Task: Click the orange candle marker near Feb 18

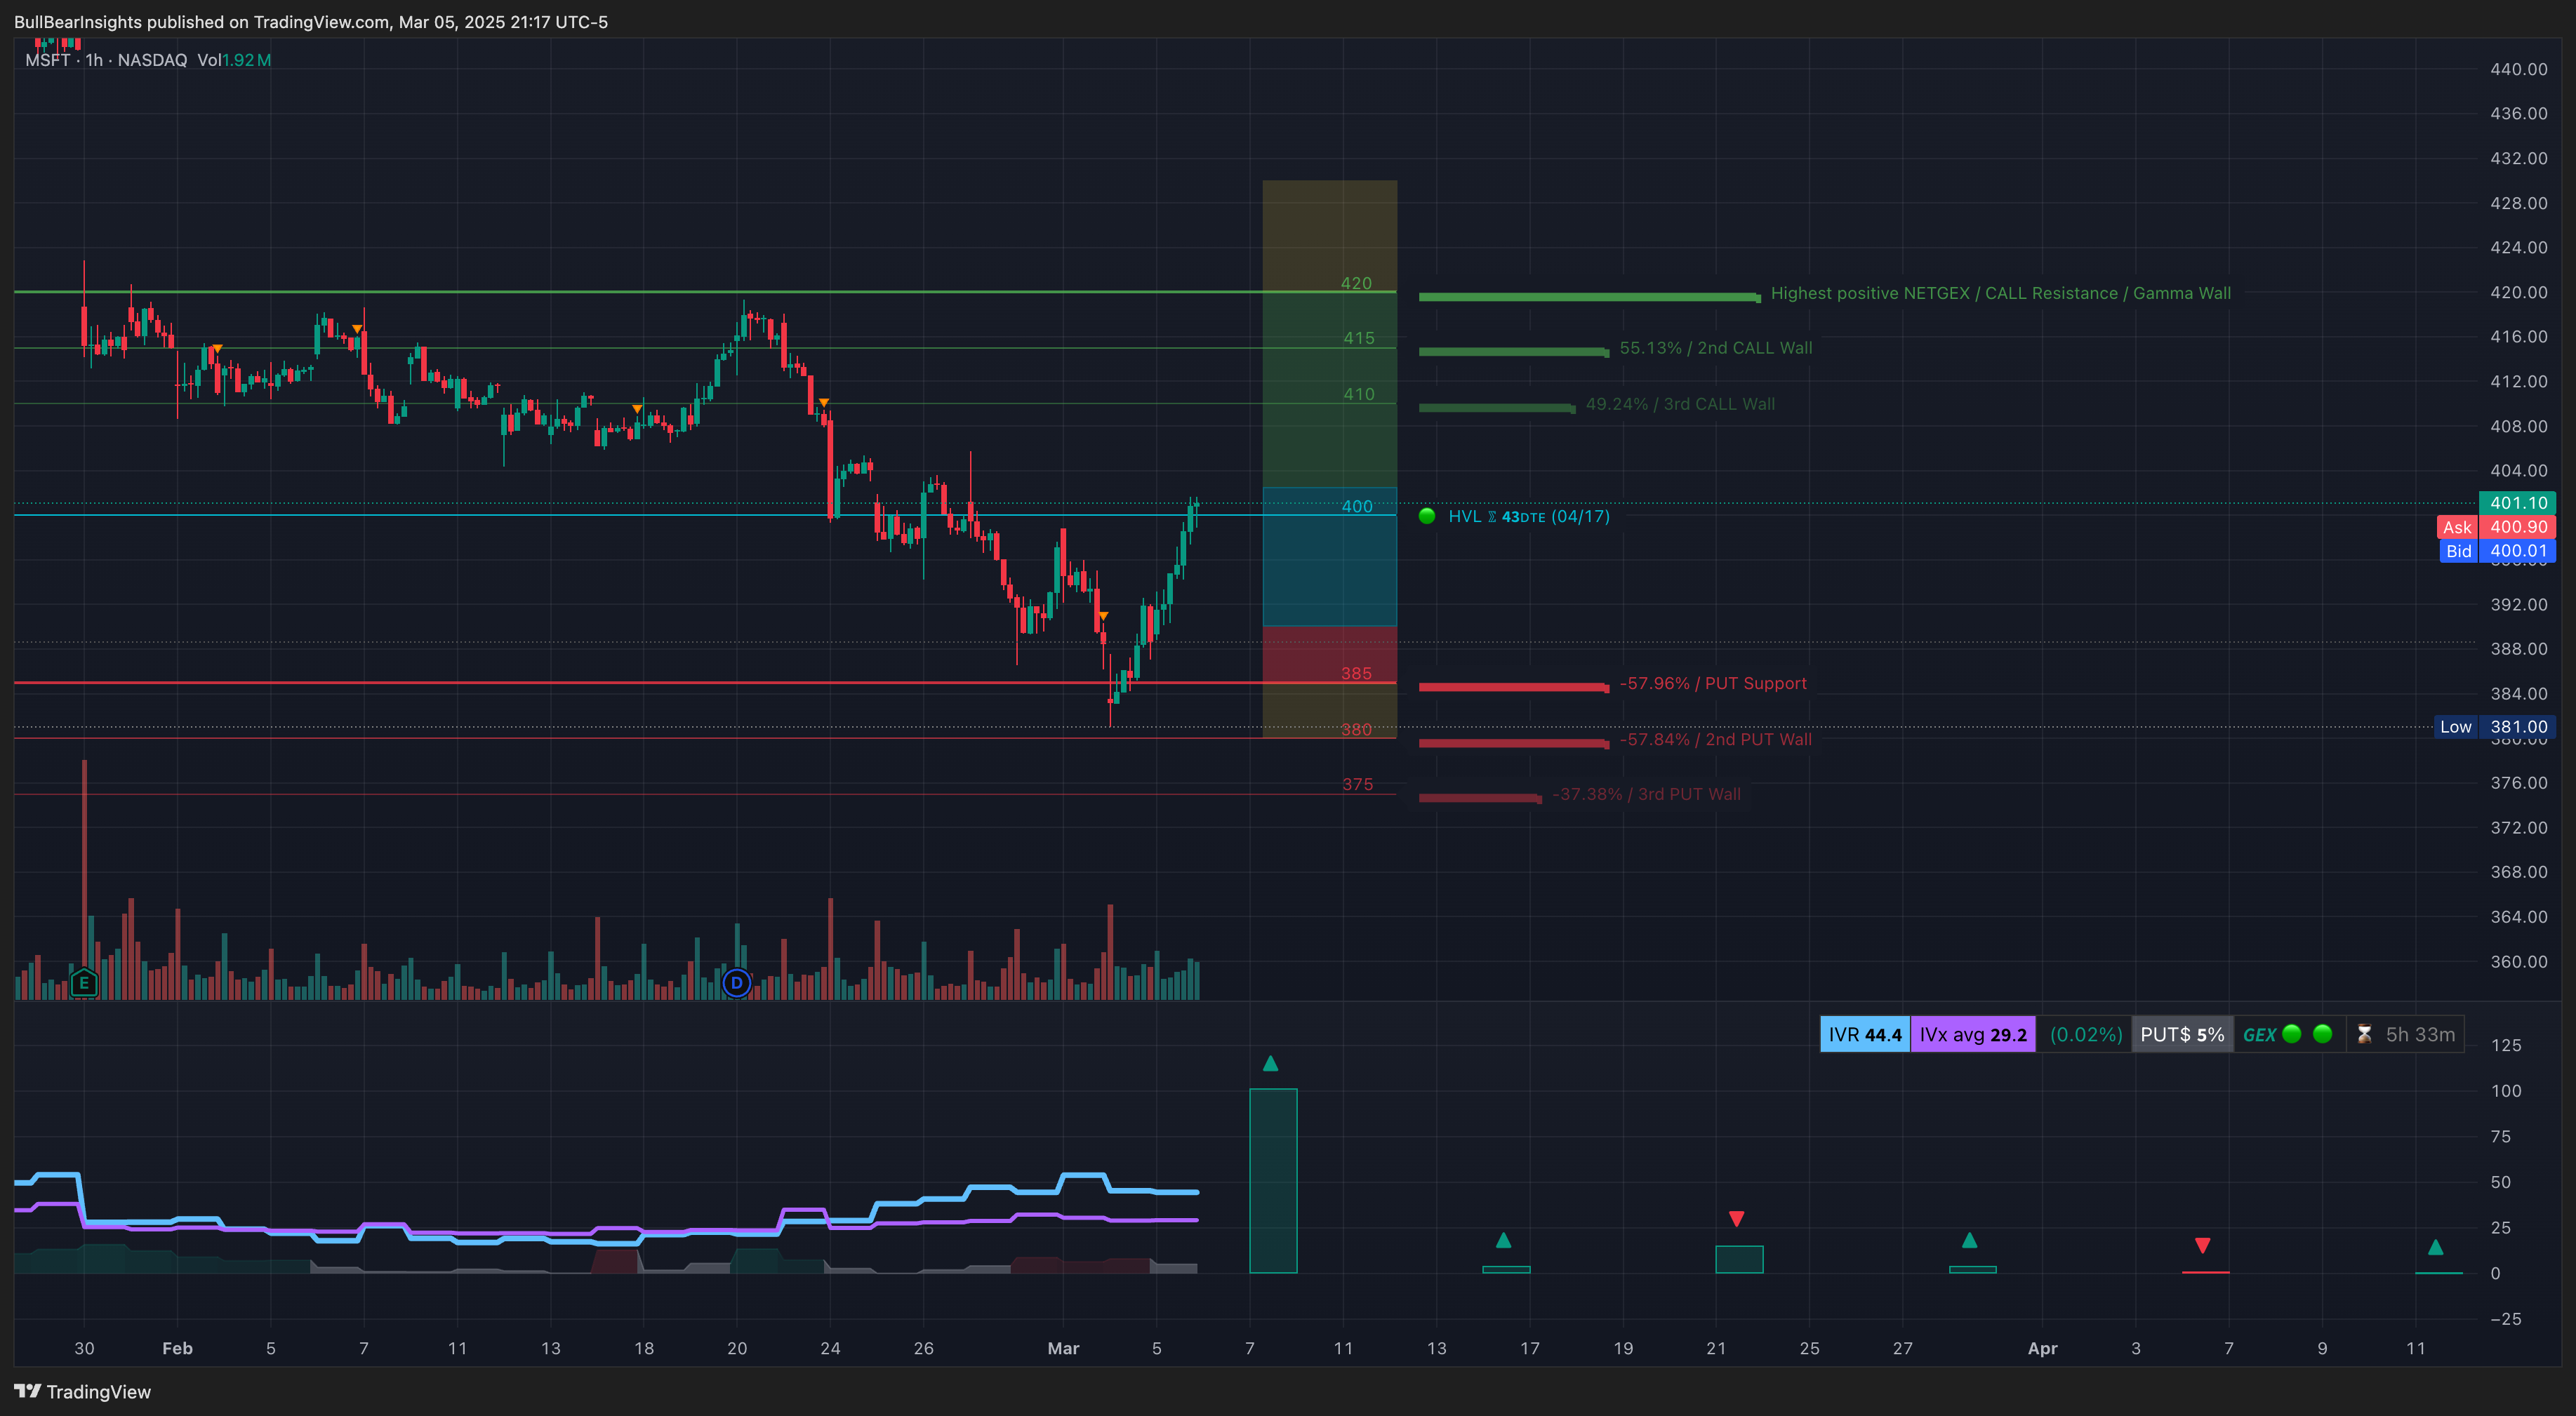Action: point(637,409)
